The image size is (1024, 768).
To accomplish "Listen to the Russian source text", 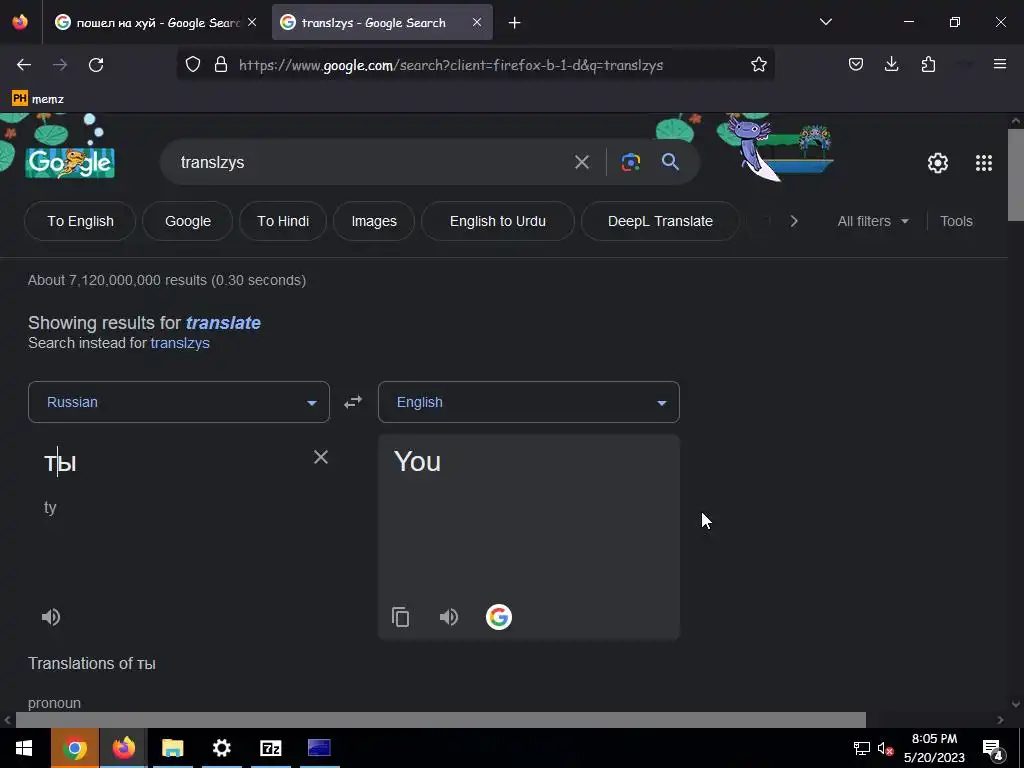I will tap(51, 617).
